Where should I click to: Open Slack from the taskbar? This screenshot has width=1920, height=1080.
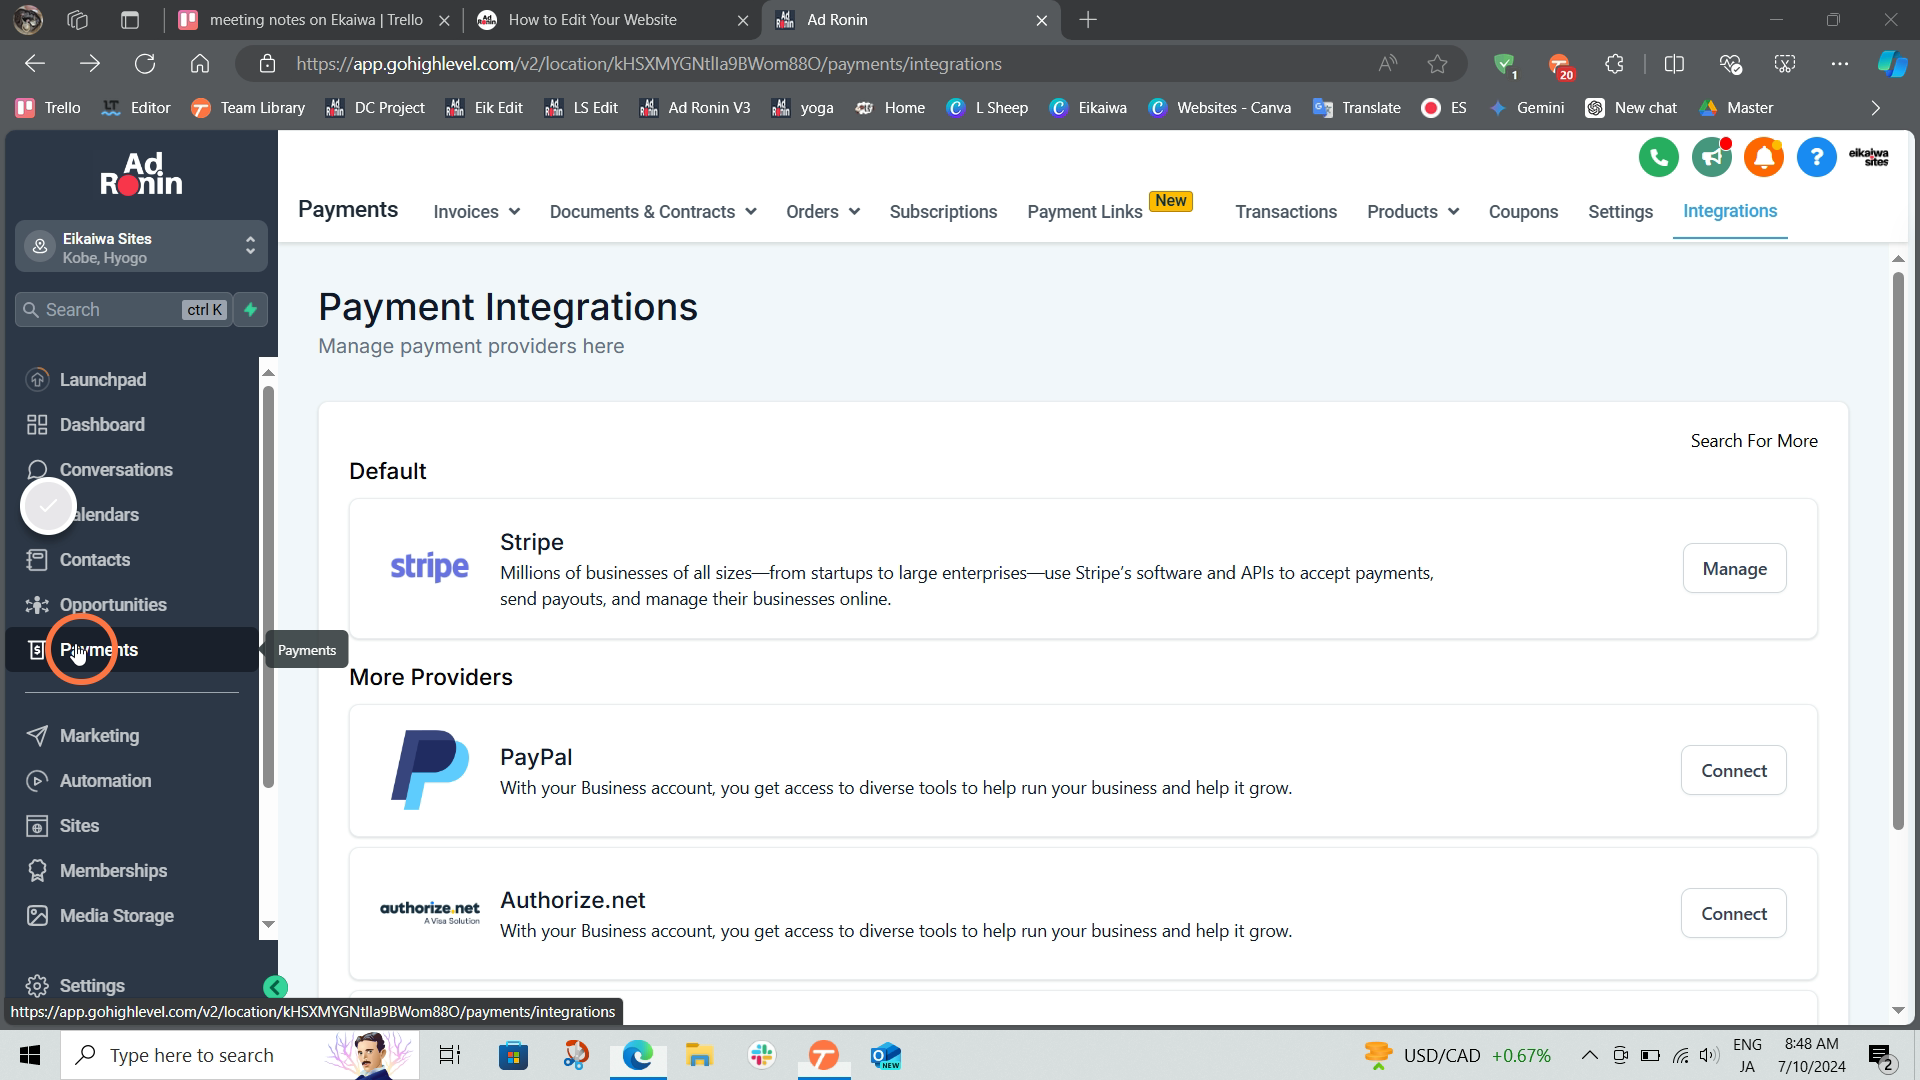pyautogui.click(x=762, y=1055)
